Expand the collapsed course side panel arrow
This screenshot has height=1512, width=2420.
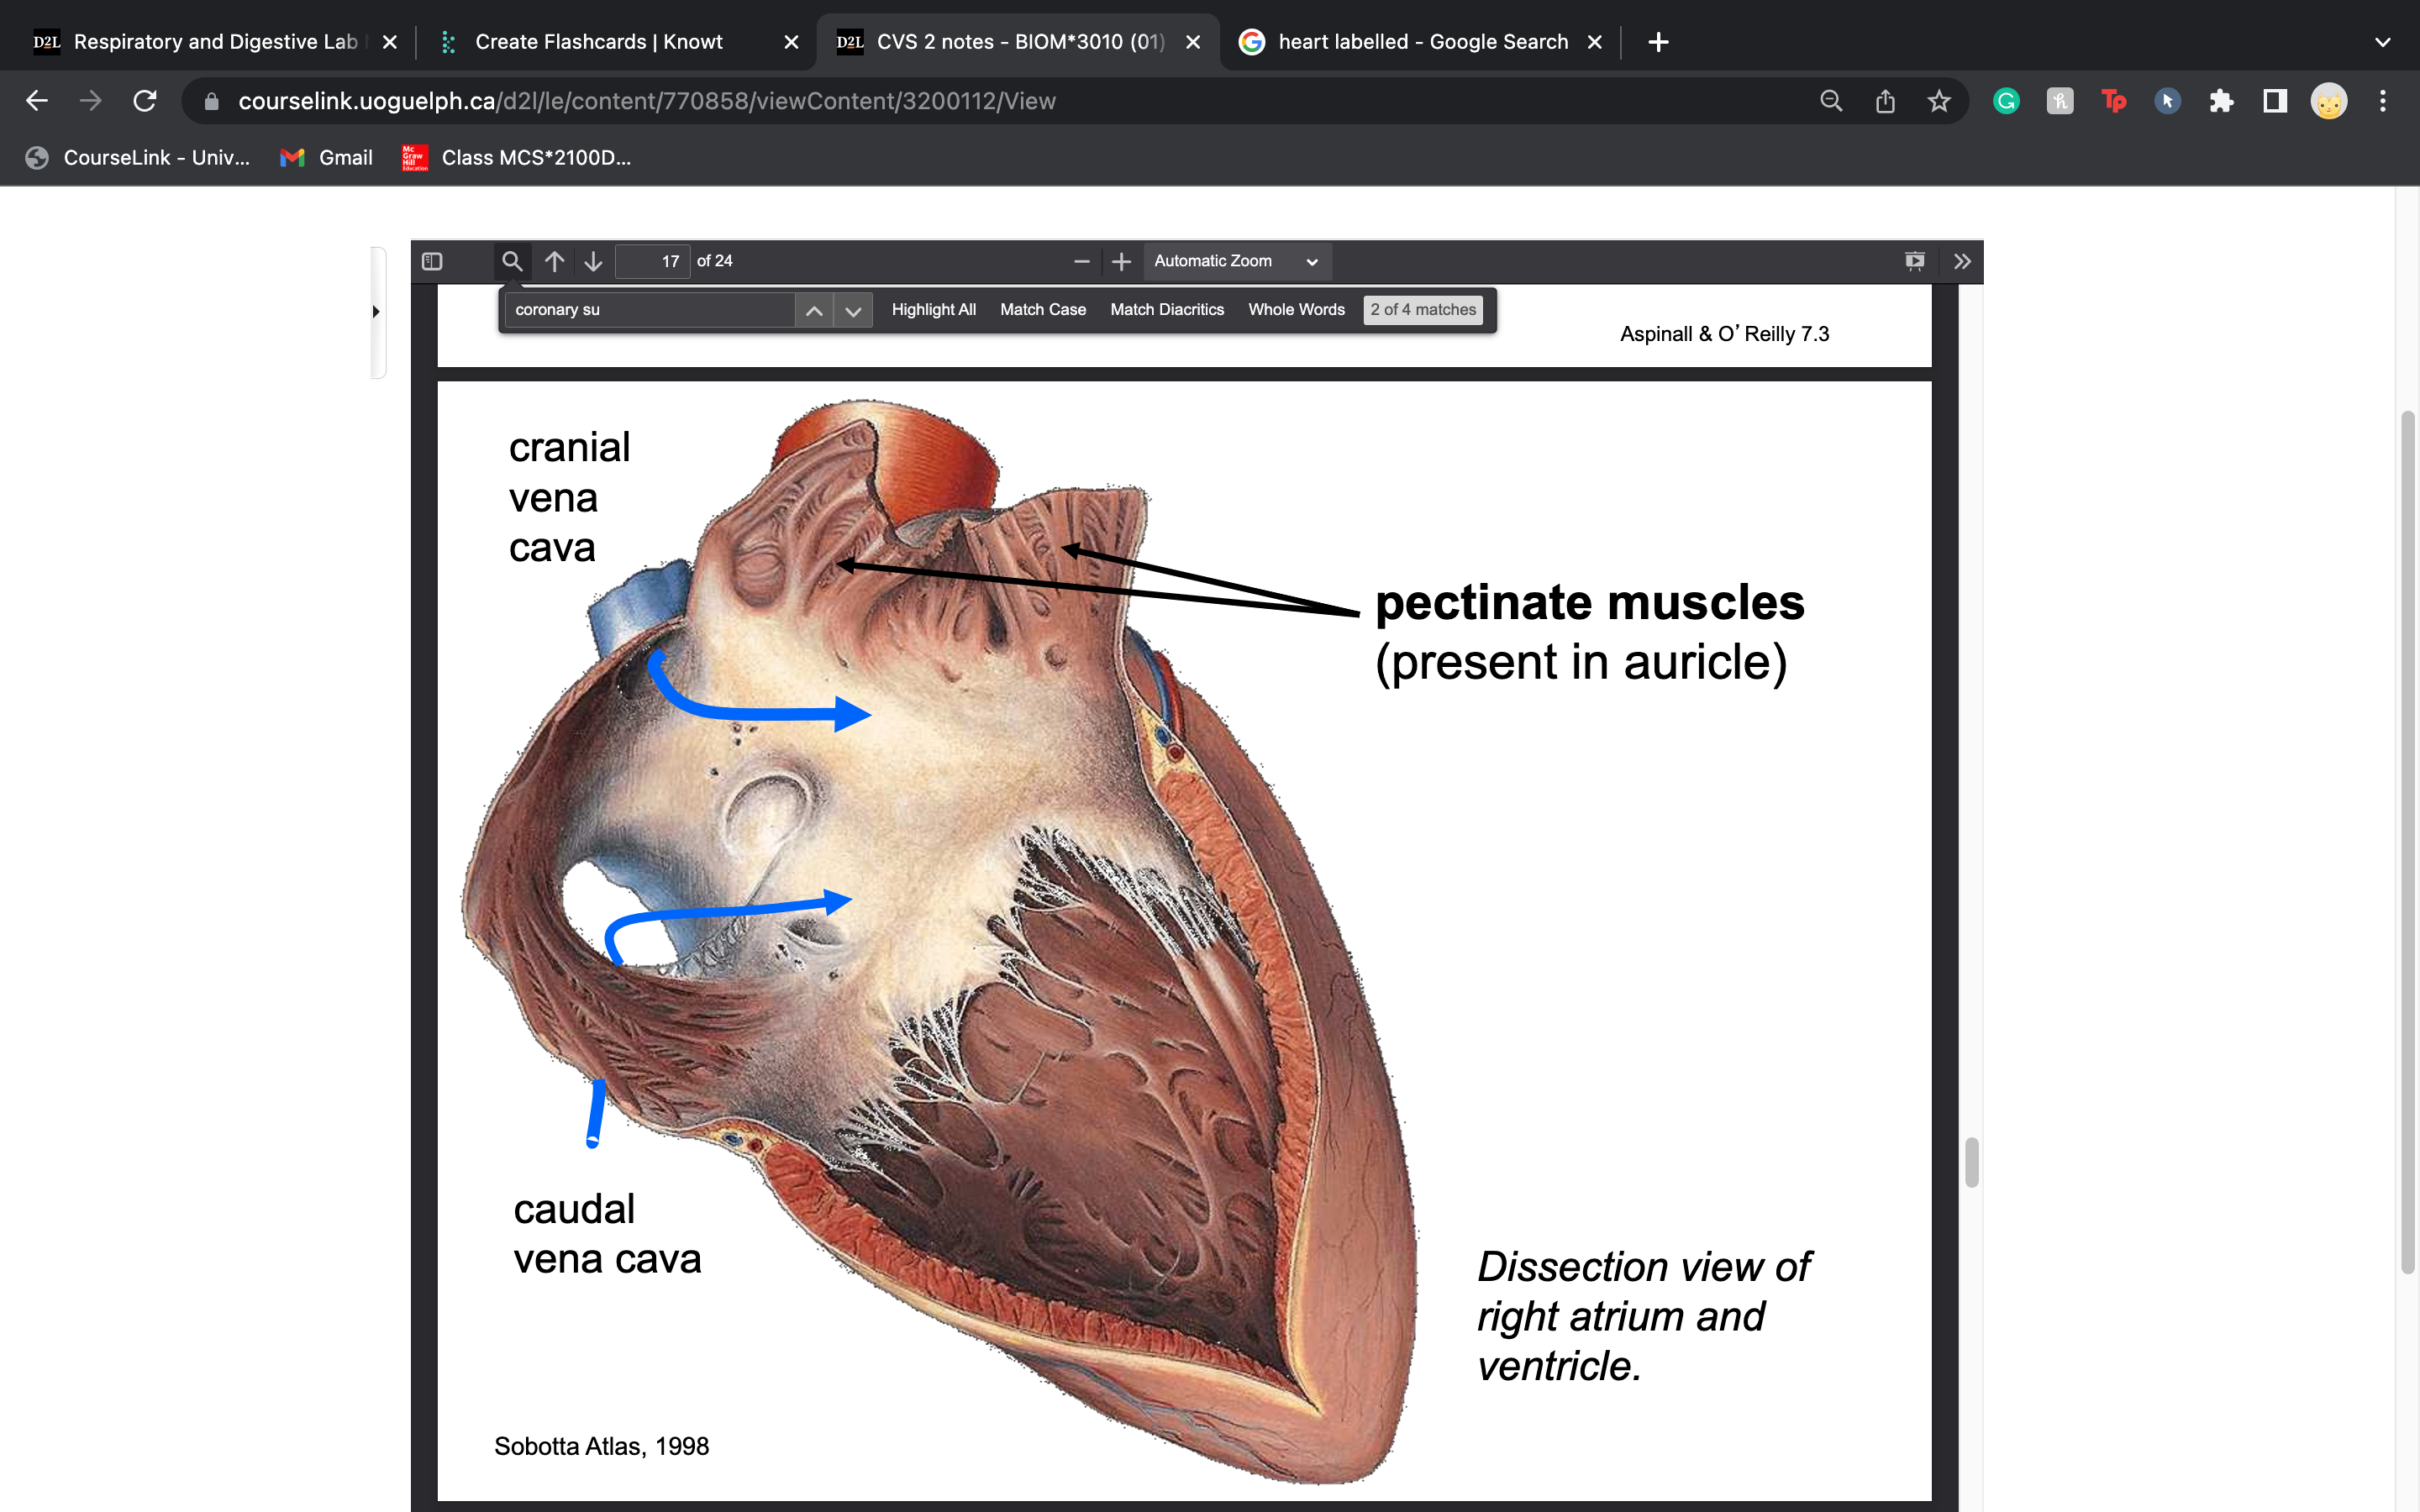pos(376,312)
